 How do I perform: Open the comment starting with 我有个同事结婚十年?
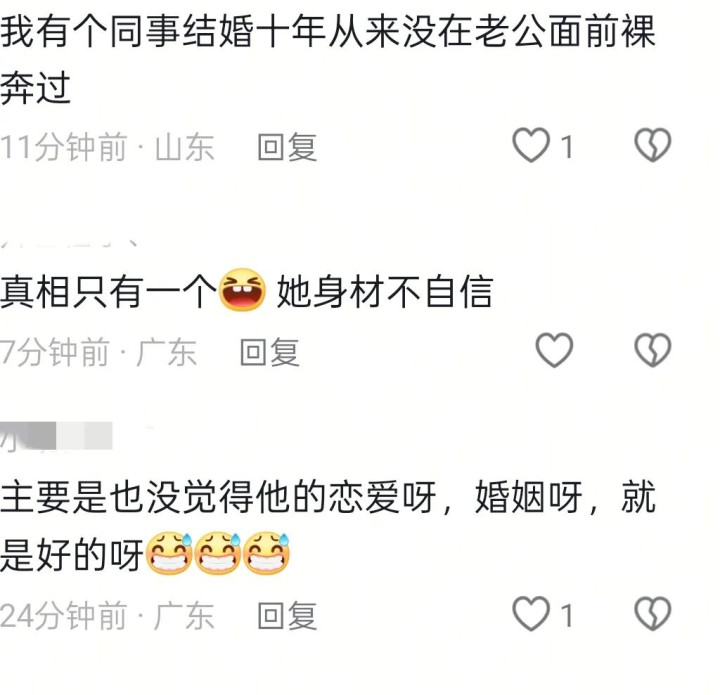point(327,59)
